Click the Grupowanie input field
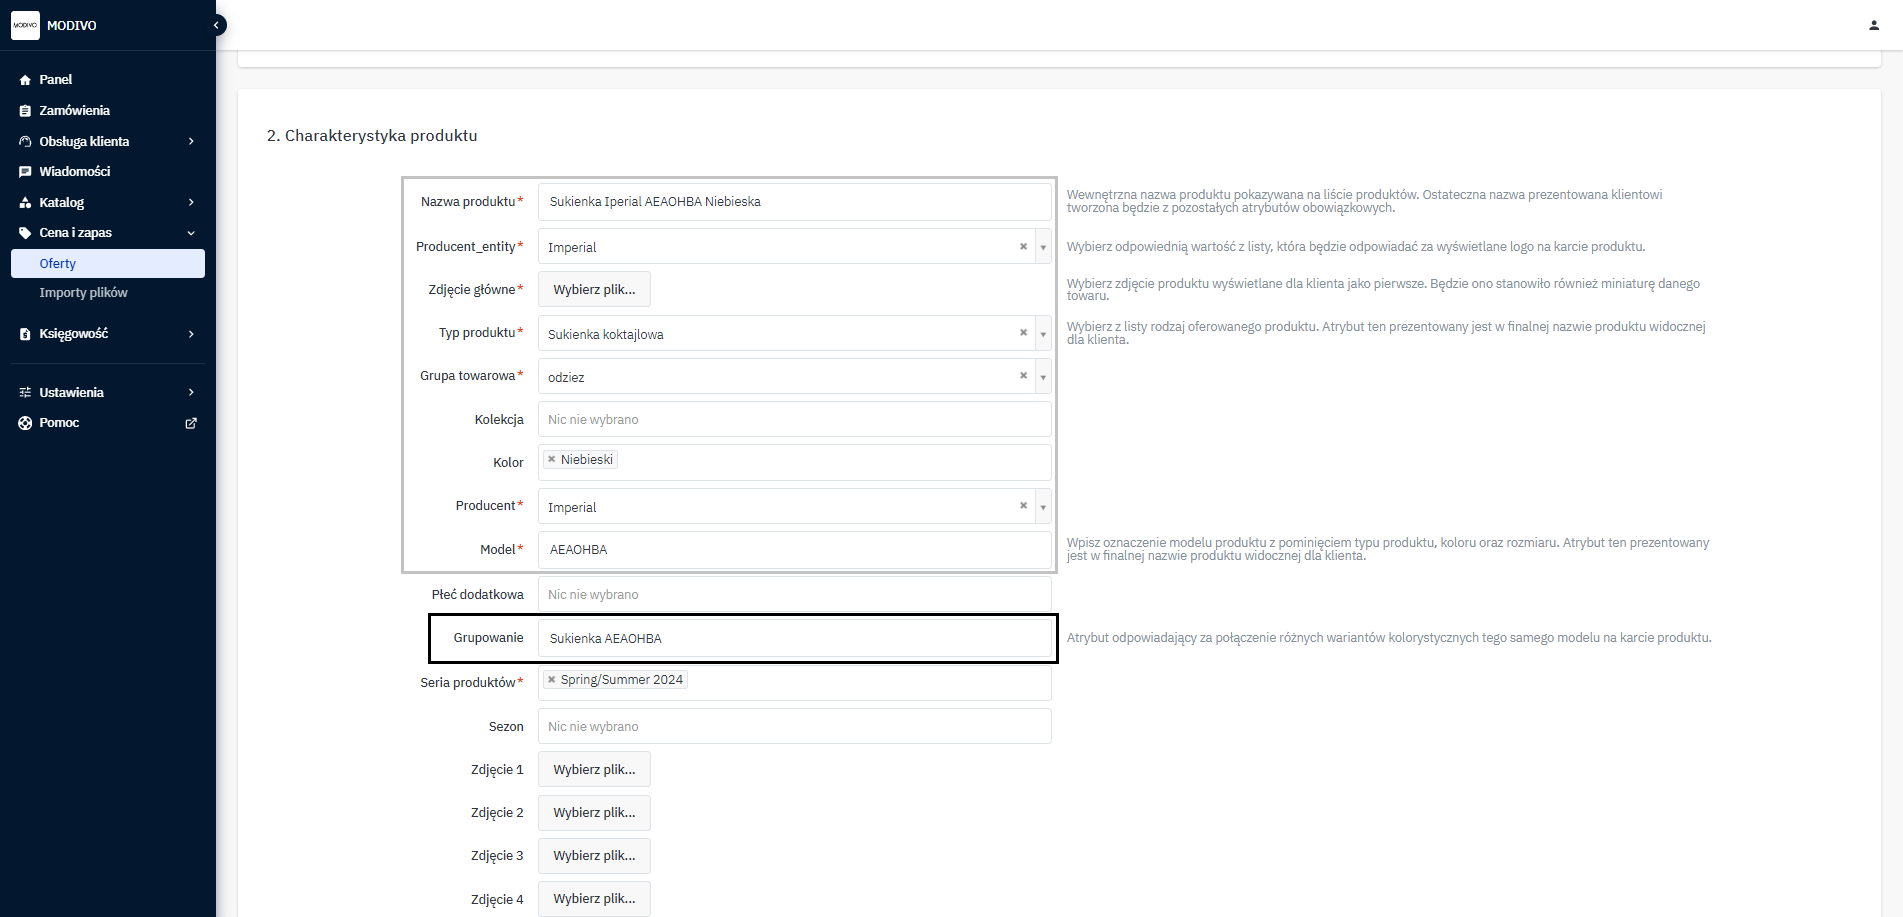1903x917 pixels. pyautogui.click(x=794, y=638)
